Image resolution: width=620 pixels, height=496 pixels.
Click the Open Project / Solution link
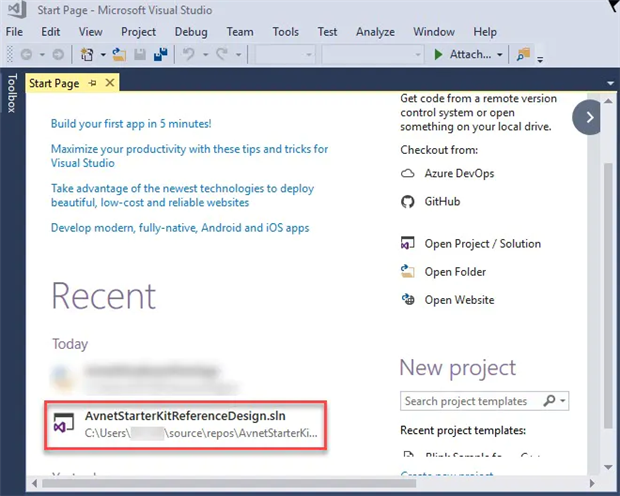(482, 243)
